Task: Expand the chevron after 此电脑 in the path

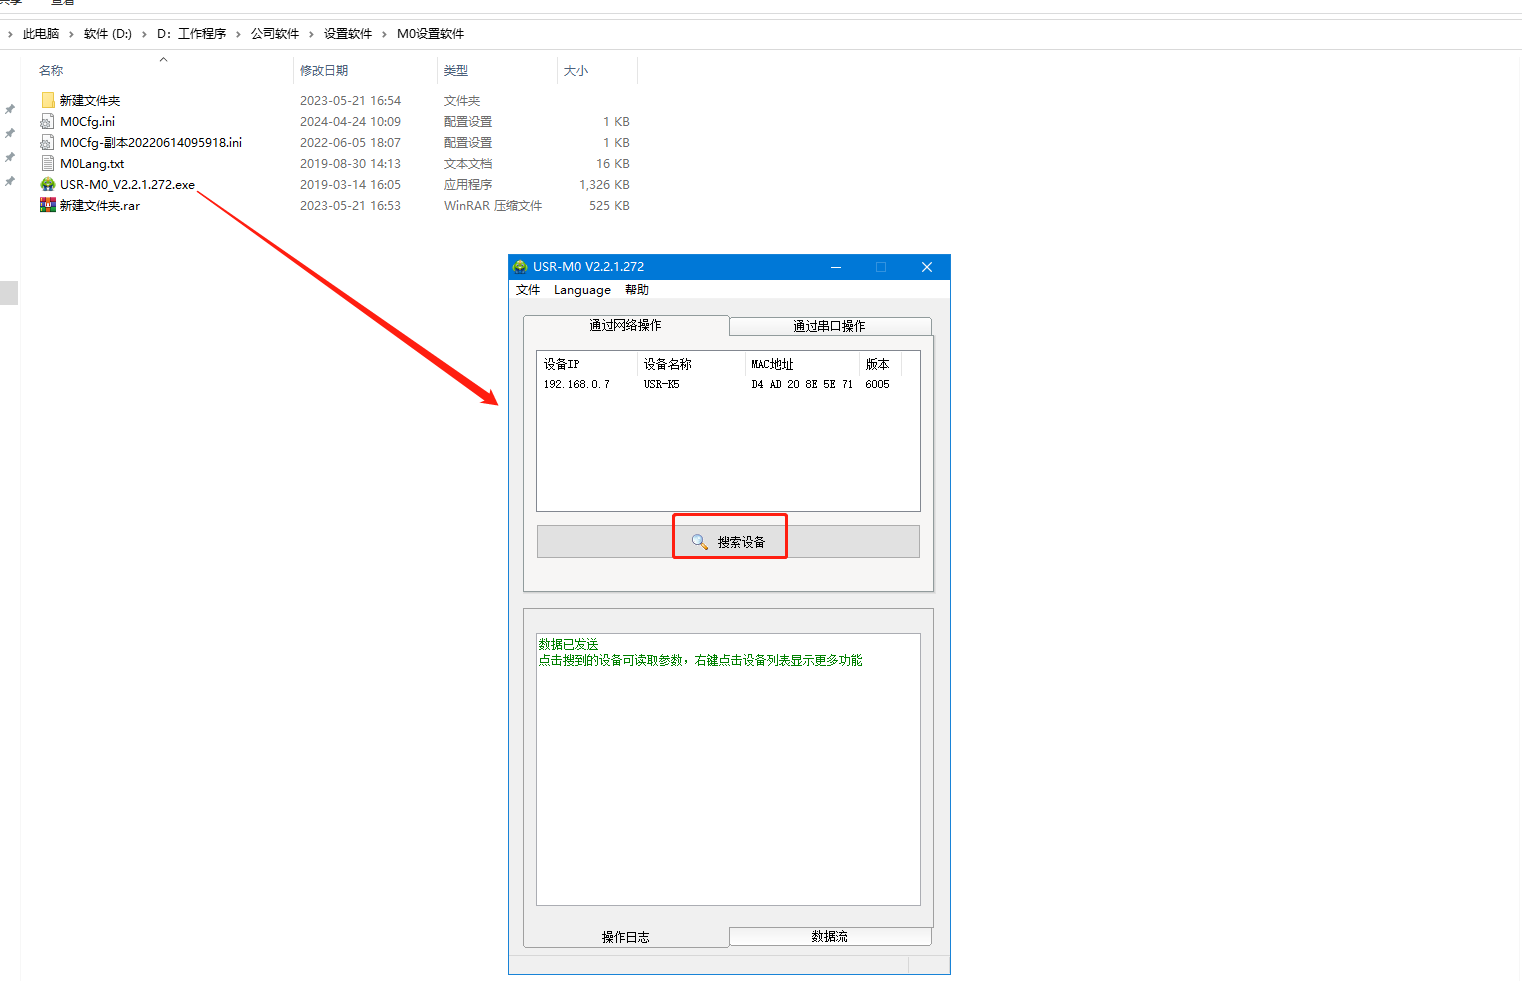Action: (71, 34)
